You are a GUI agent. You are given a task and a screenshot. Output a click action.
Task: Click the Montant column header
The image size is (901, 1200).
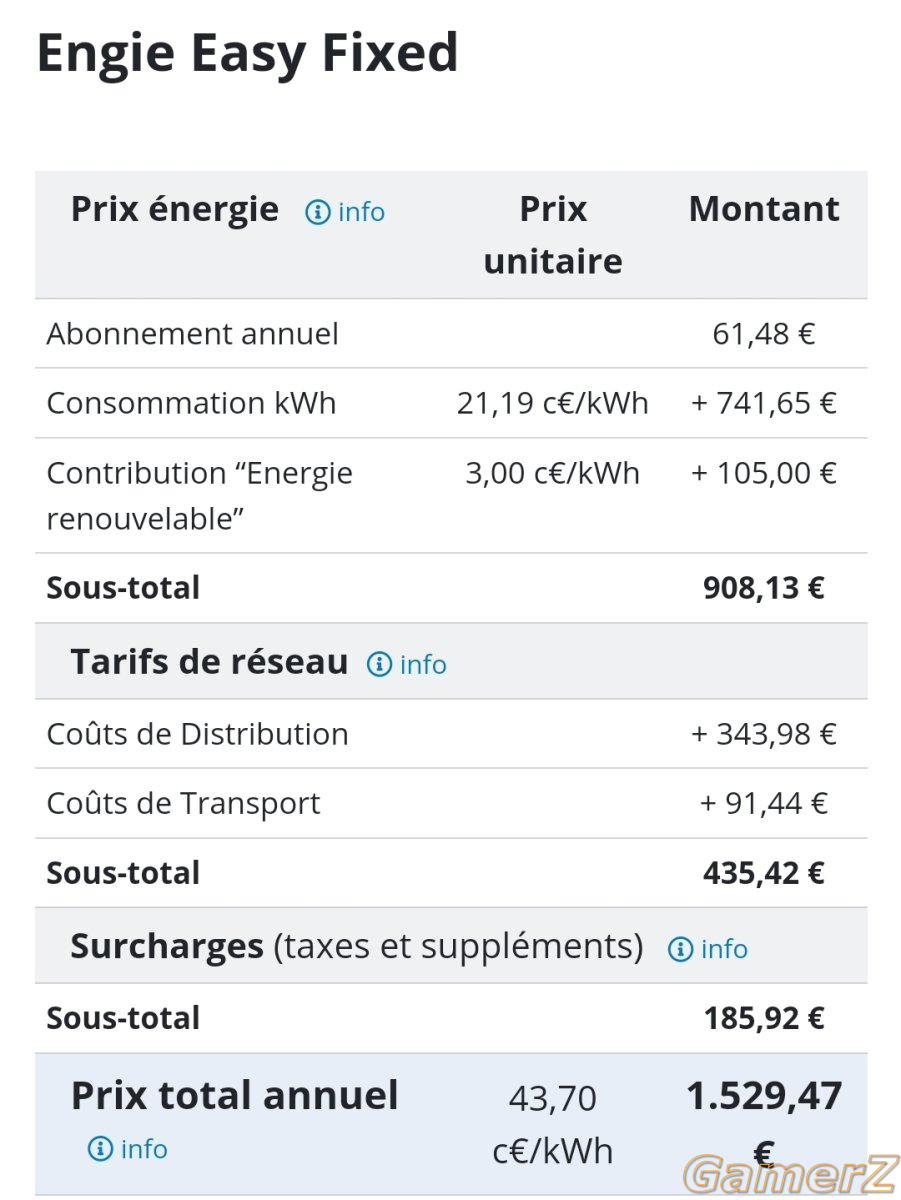point(764,209)
